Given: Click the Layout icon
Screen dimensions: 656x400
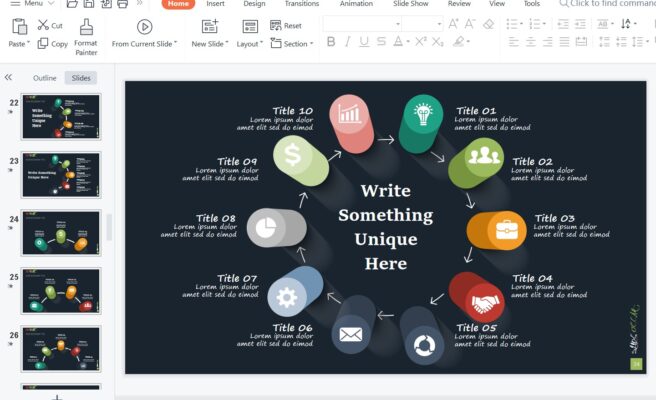Looking at the screenshot, I should [x=250, y=26].
